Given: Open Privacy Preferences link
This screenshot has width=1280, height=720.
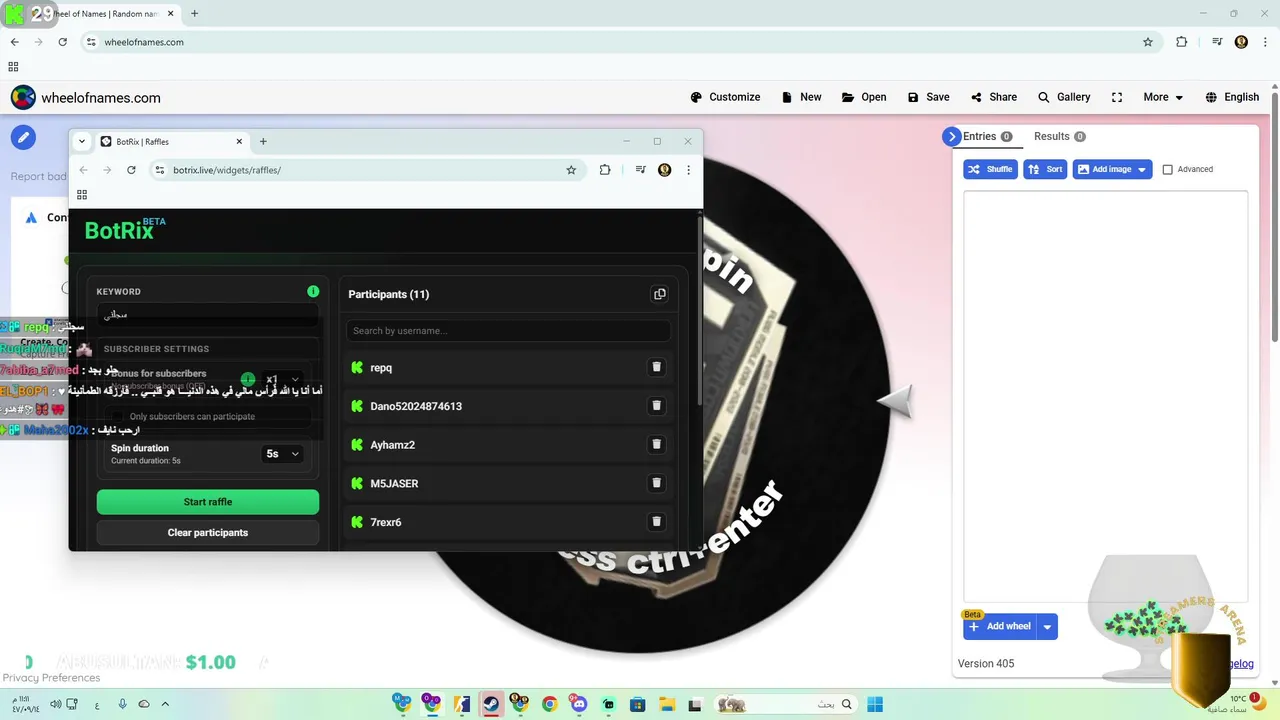Looking at the screenshot, I should click(51, 678).
